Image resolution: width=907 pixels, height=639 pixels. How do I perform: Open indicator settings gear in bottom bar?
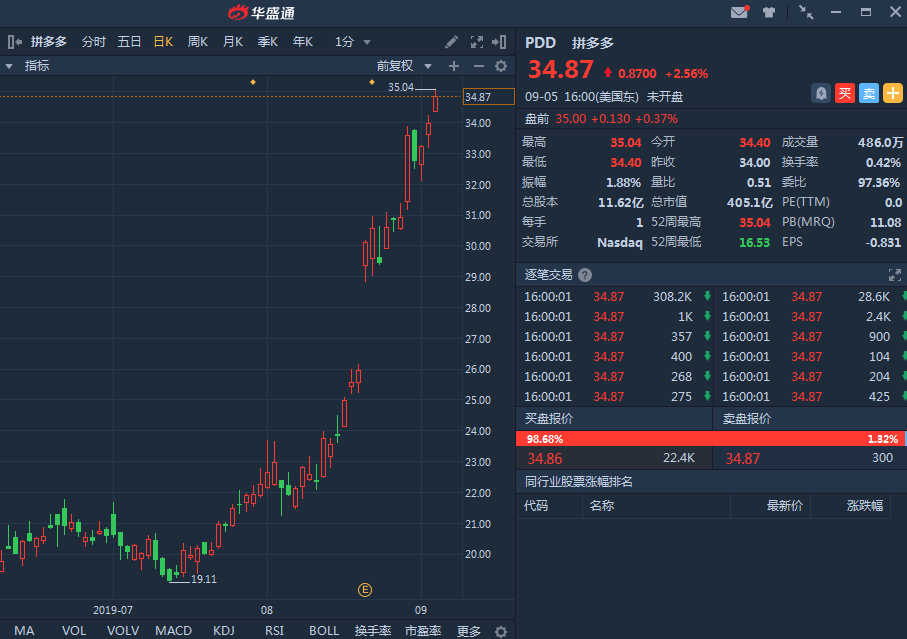click(x=501, y=631)
